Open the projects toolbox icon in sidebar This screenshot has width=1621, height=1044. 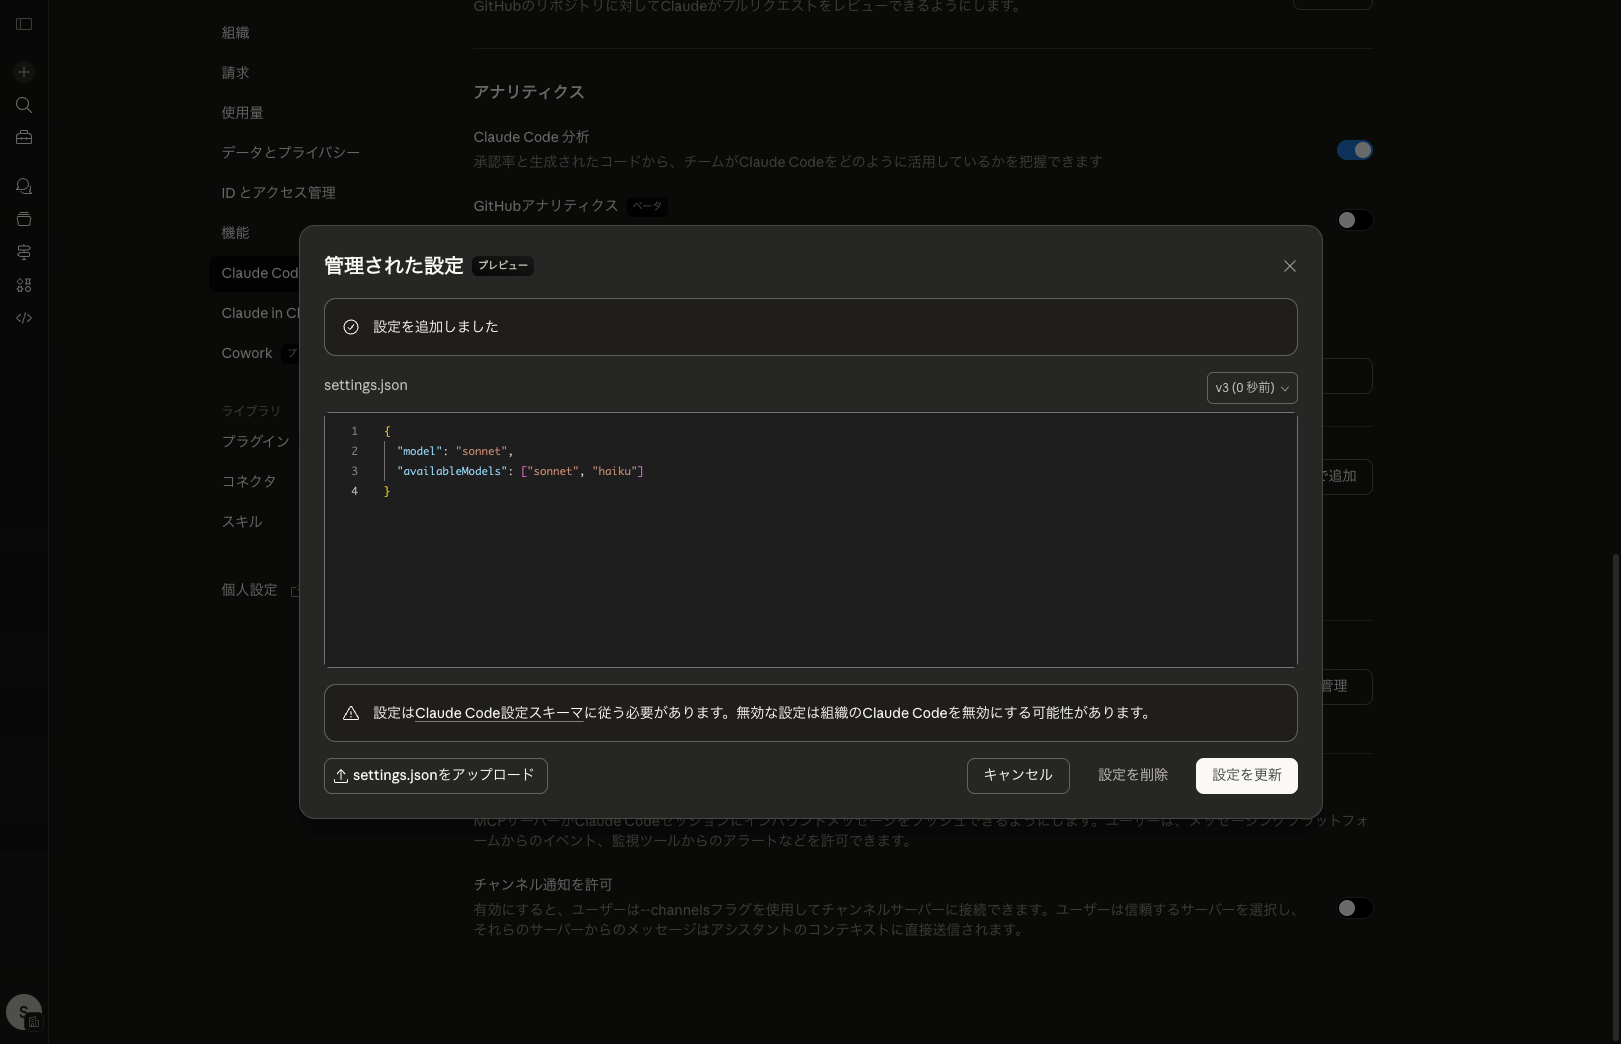pos(23,137)
